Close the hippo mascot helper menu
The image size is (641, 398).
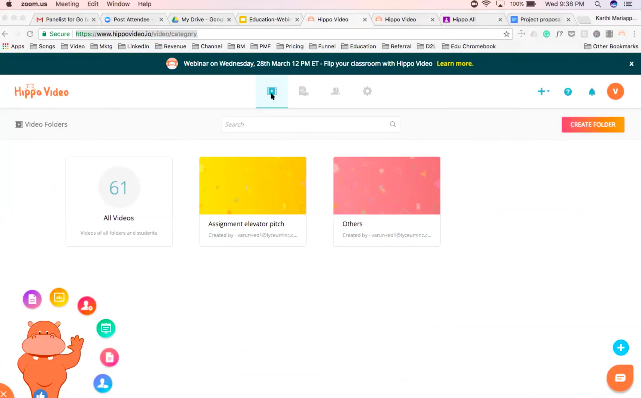(4, 394)
